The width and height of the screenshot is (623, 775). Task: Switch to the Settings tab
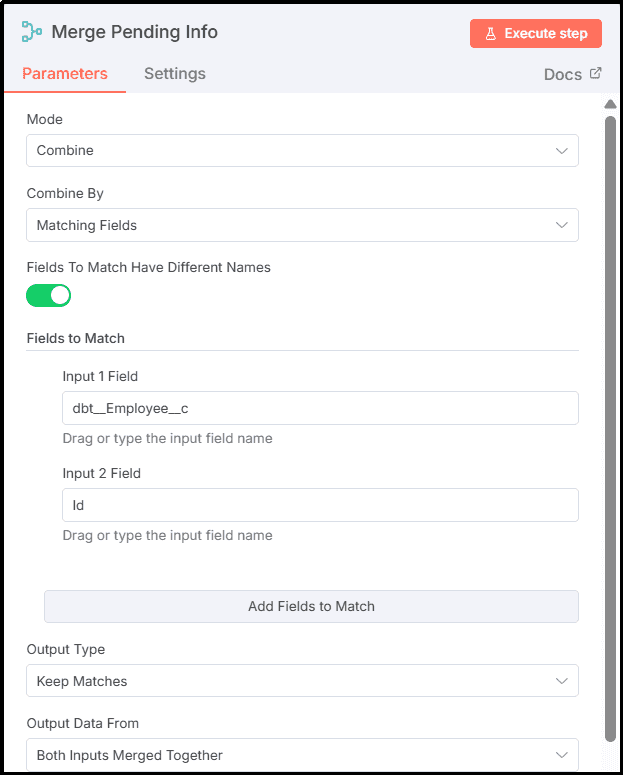point(175,74)
